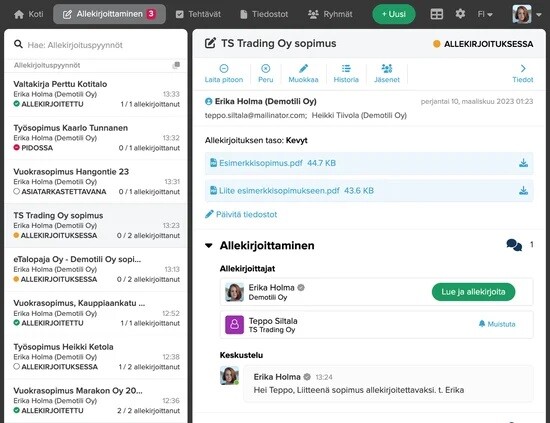Open Työsopimus Heikki Ketola request
This screenshot has width=550, height=423.
click(x=96, y=357)
